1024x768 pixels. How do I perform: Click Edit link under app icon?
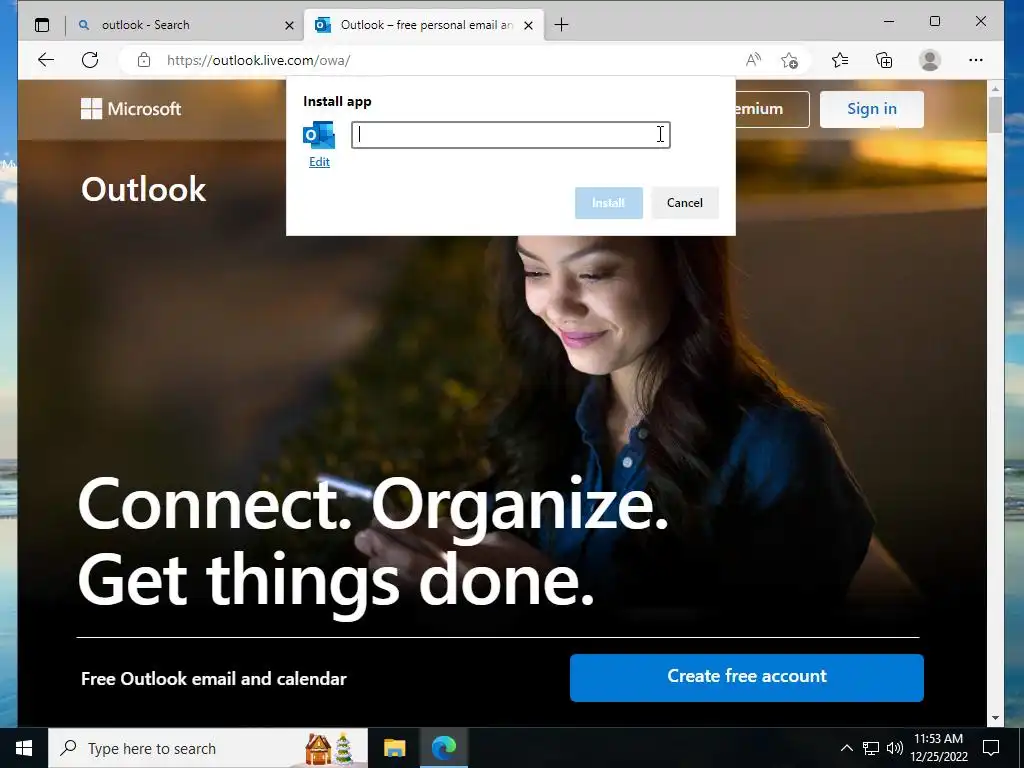[x=319, y=162]
